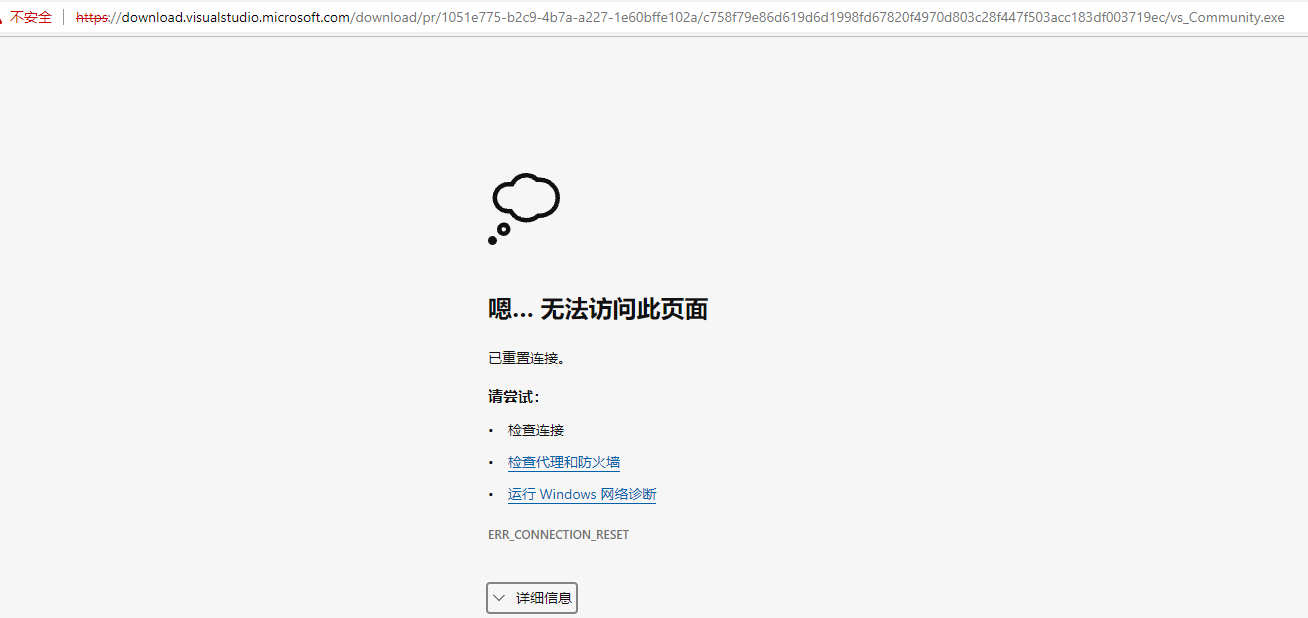Open the 检查代理和防火墙 link

(x=563, y=461)
